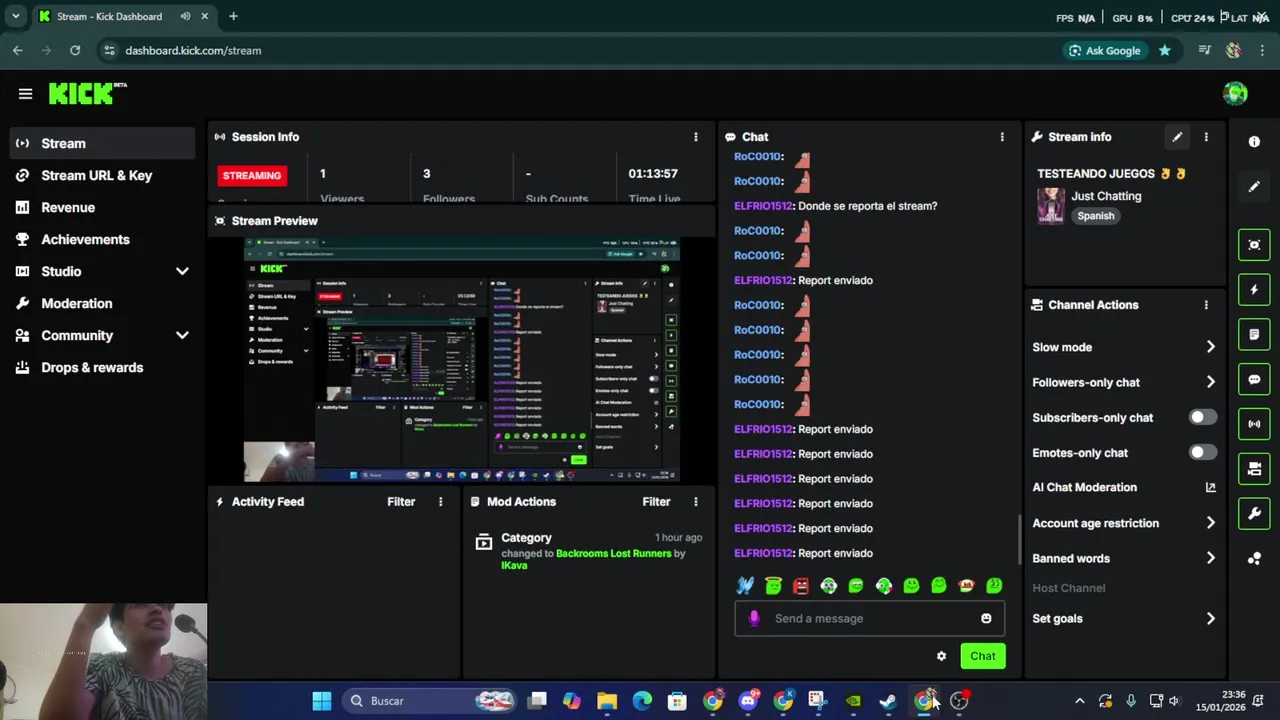Toggle the camera icon in right rail
The image size is (1280, 720).
coord(1254,469)
